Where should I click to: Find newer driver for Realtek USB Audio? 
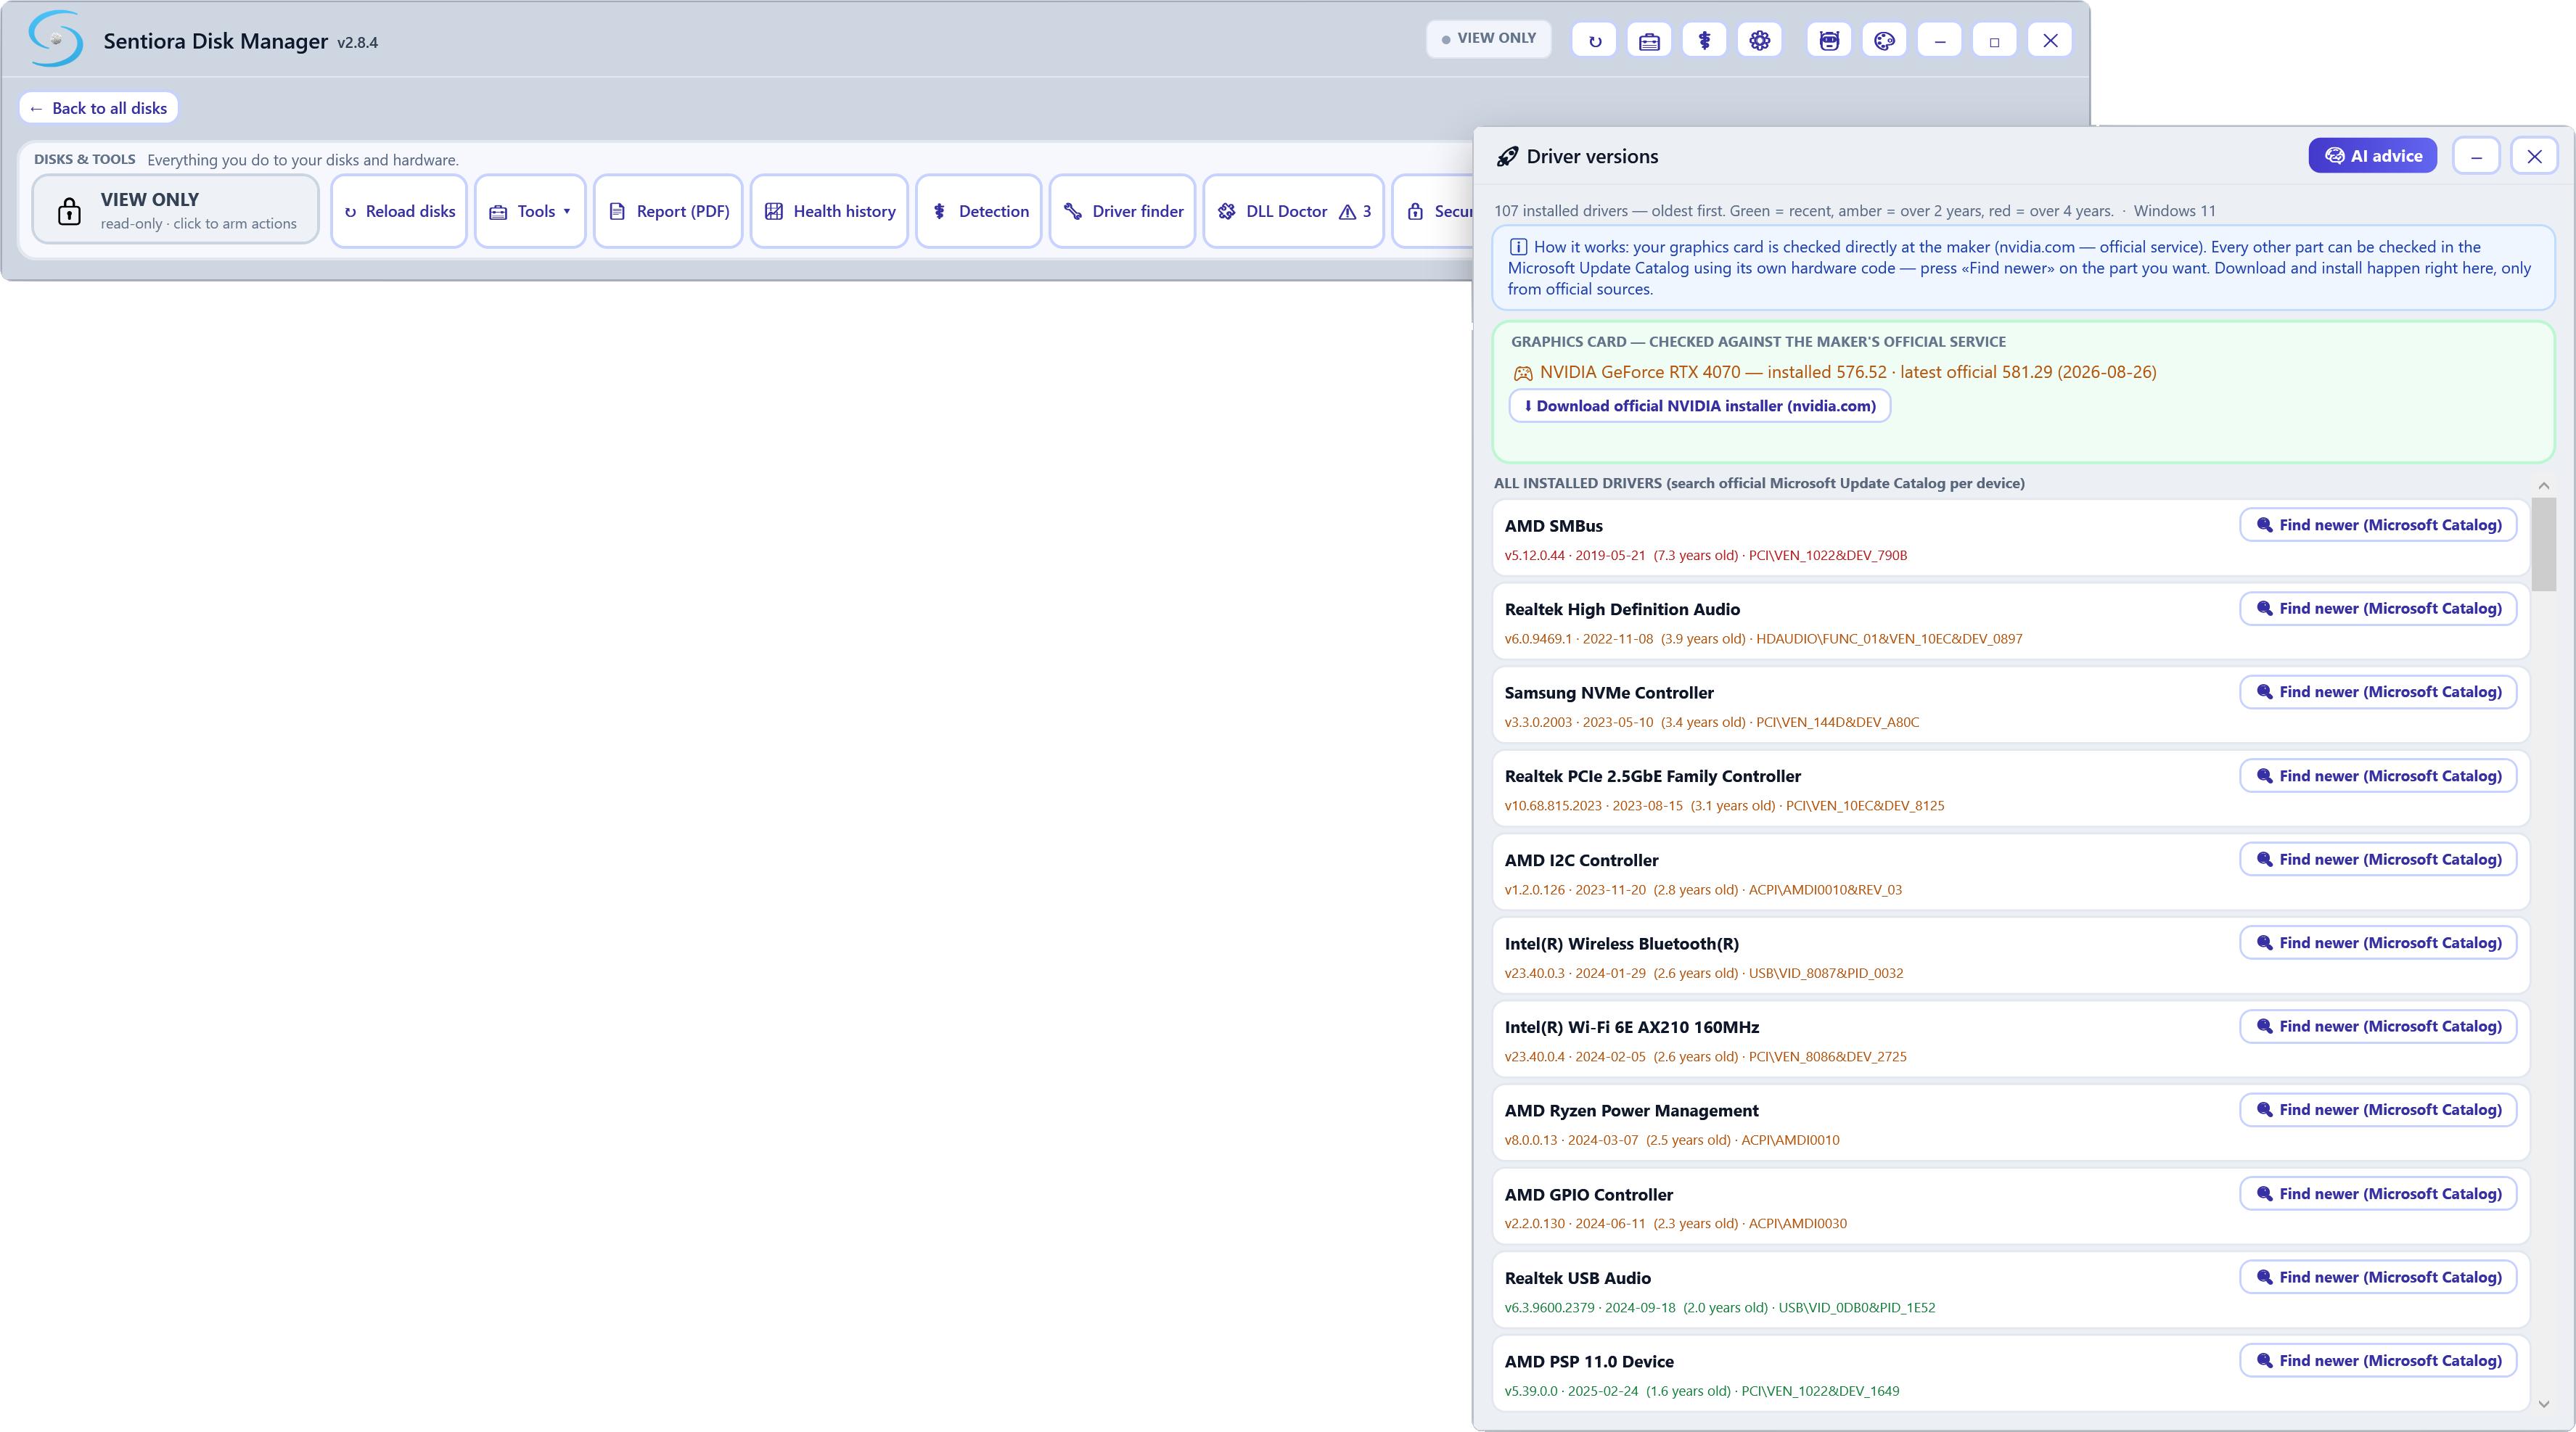(x=2378, y=1277)
